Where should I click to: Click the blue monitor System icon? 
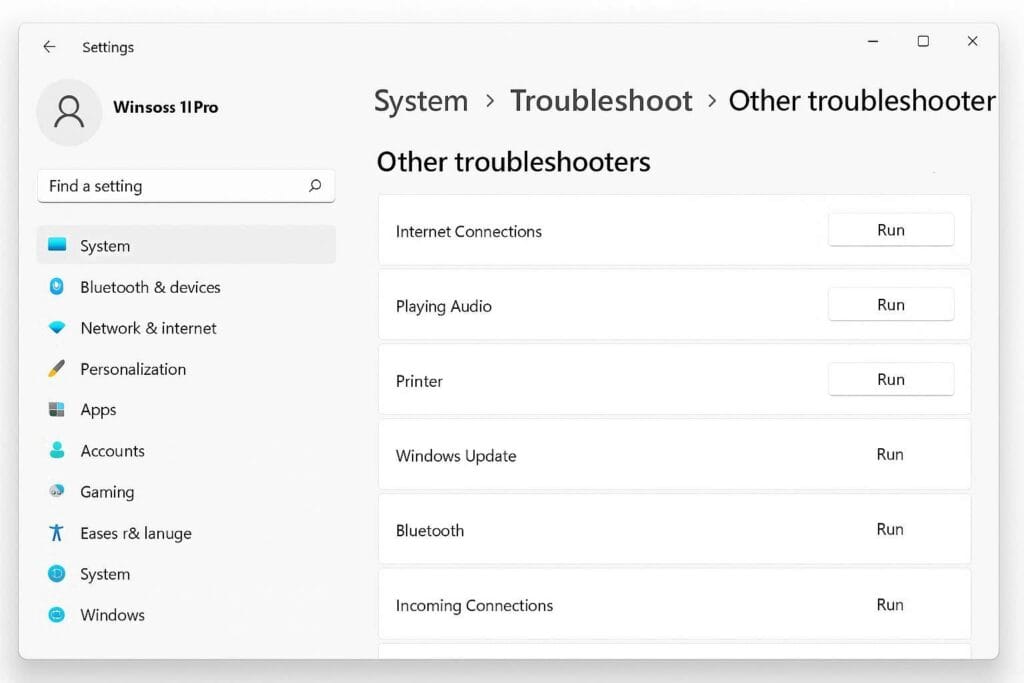[57, 246]
